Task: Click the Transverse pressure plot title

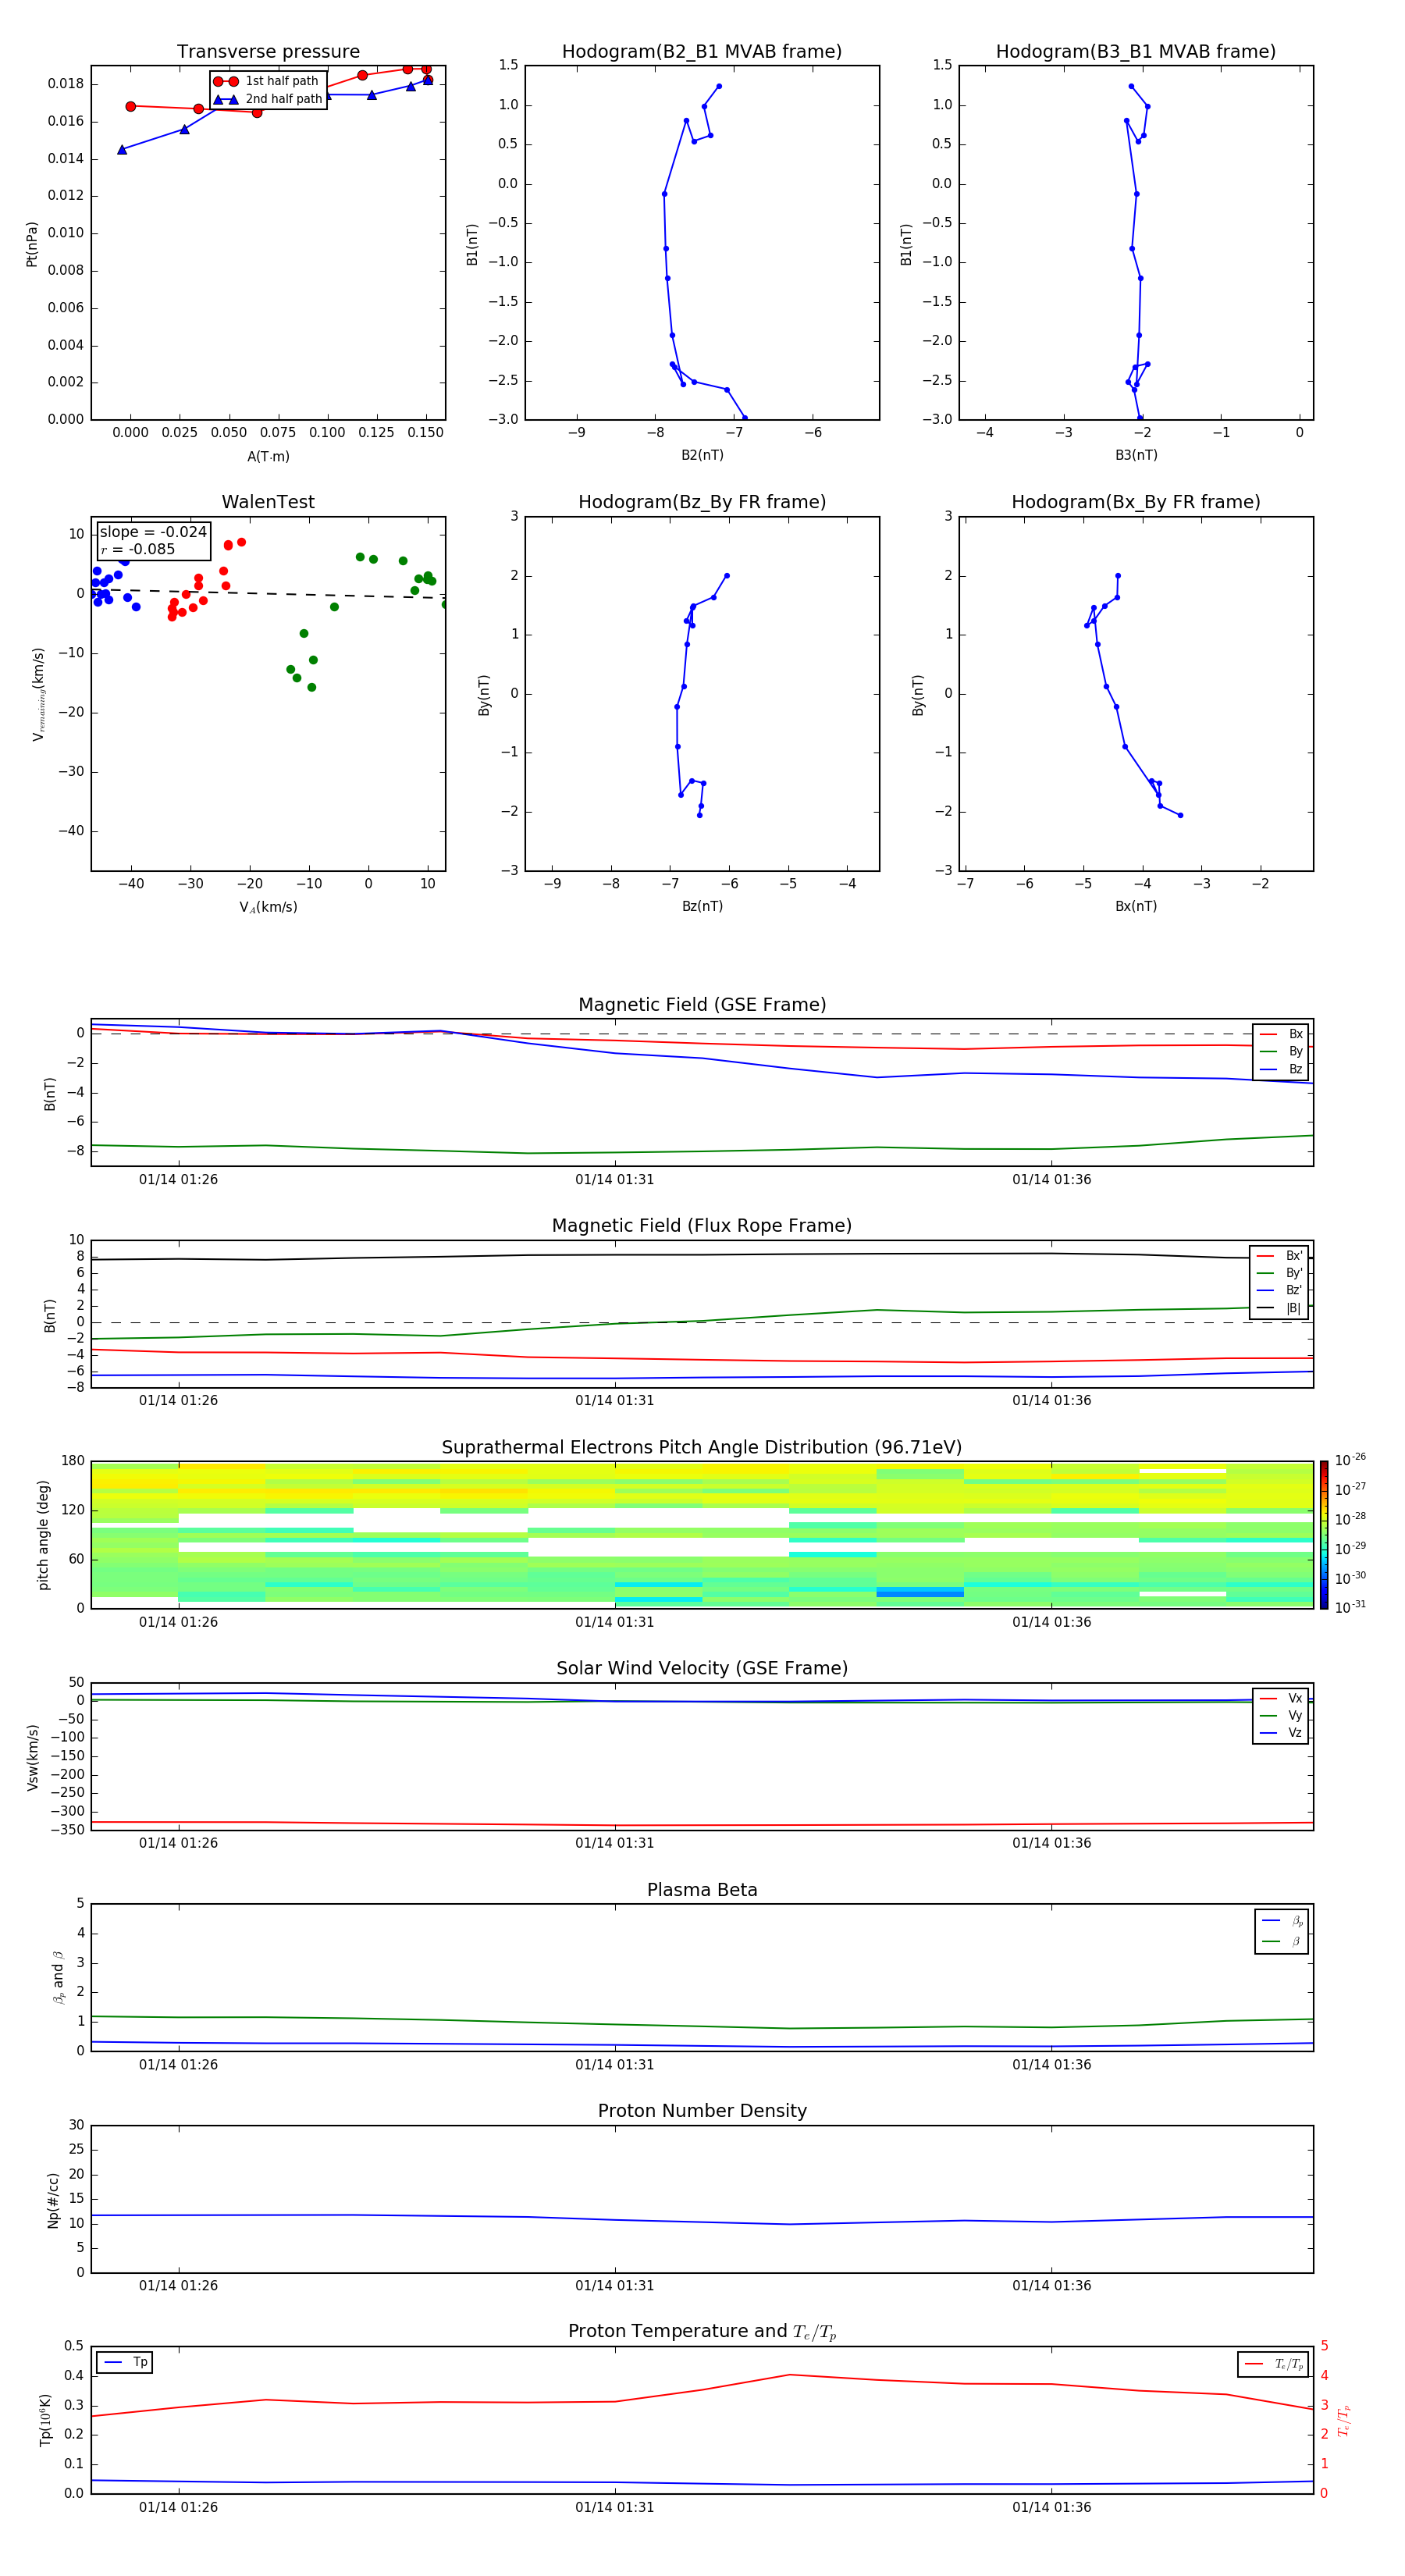Action: (268, 52)
